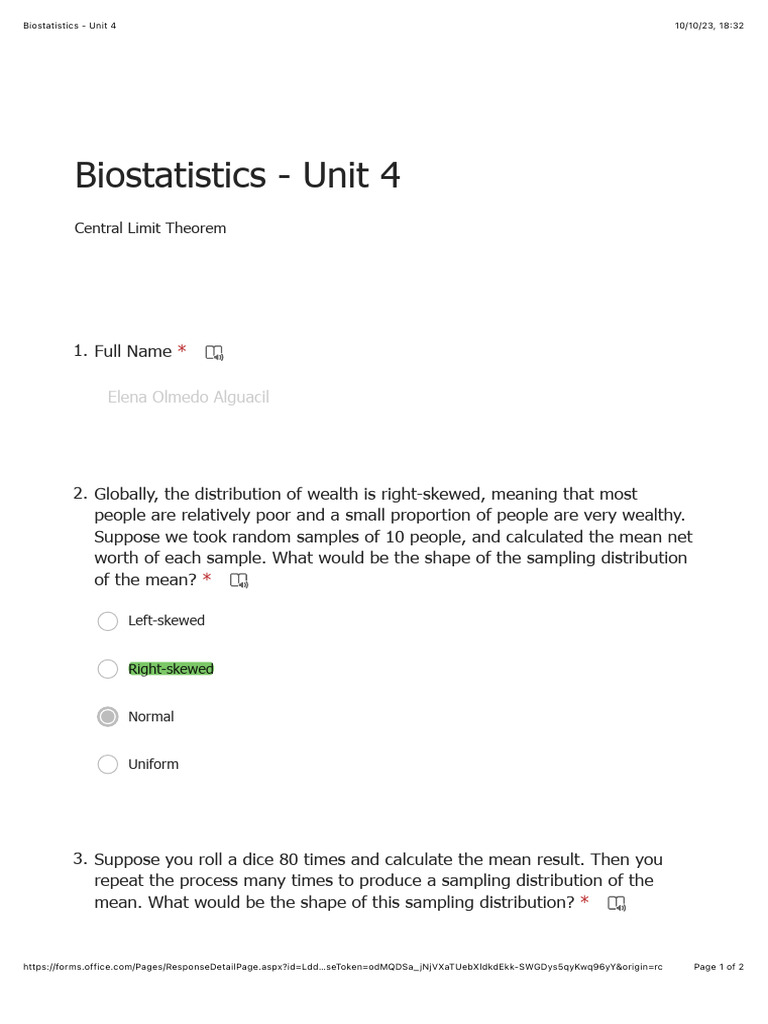Click the 10/10/23, 18:32 timestamp
Viewport: 768px width, 1024px height.
[709, 25]
